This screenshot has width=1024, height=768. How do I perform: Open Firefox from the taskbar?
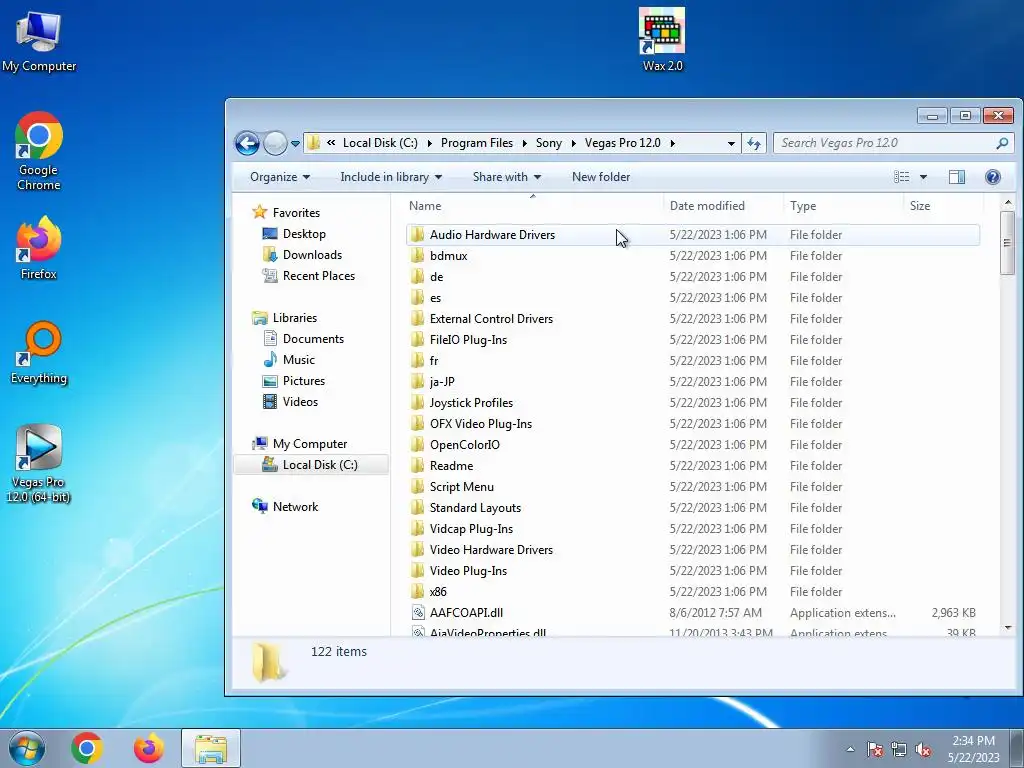click(148, 748)
